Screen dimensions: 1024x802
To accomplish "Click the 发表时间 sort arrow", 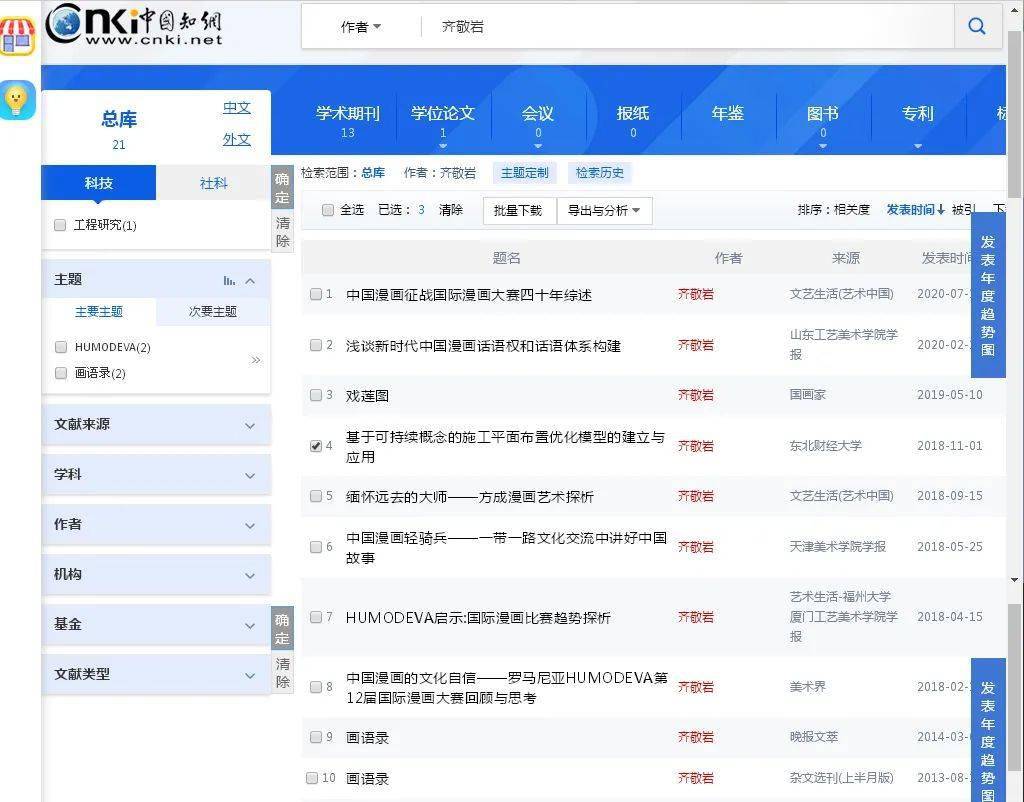I will (x=941, y=210).
